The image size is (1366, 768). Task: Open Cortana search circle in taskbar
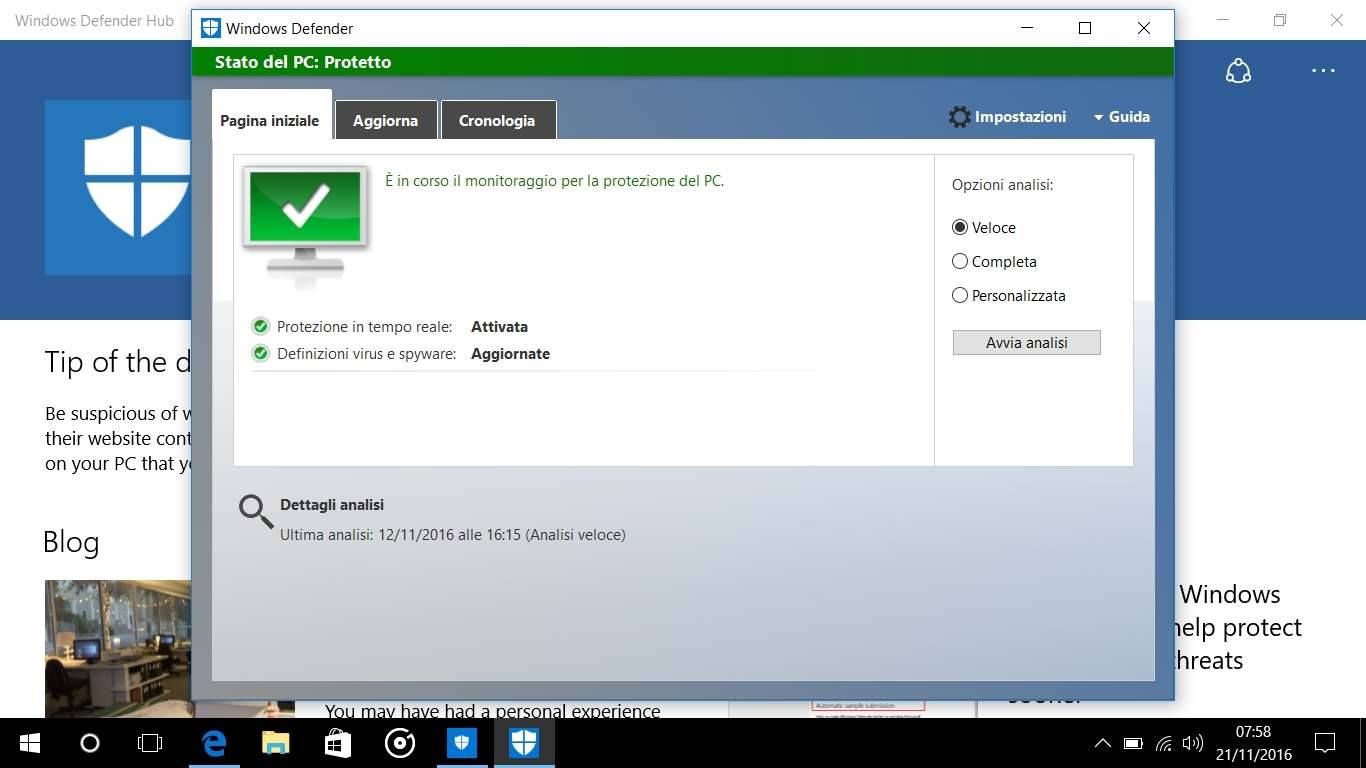coord(90,743)
